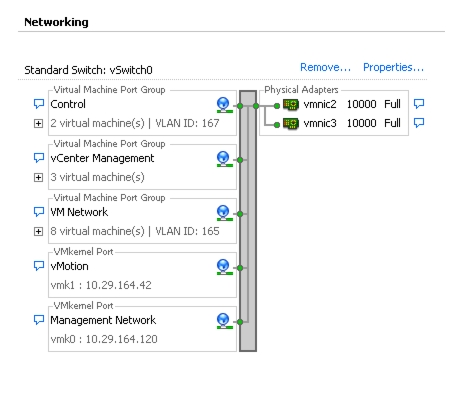Select the VM Network port group label
The width and height of the screenshot is (458, 393).
pos(79,212)
